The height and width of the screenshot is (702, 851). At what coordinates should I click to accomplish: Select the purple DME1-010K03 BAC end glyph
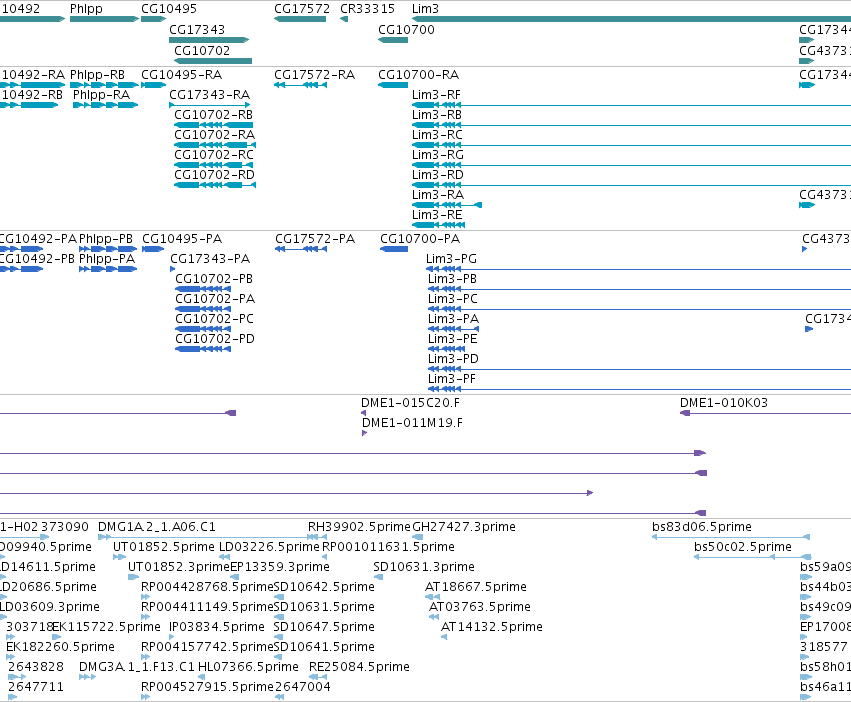coord(765,413)
